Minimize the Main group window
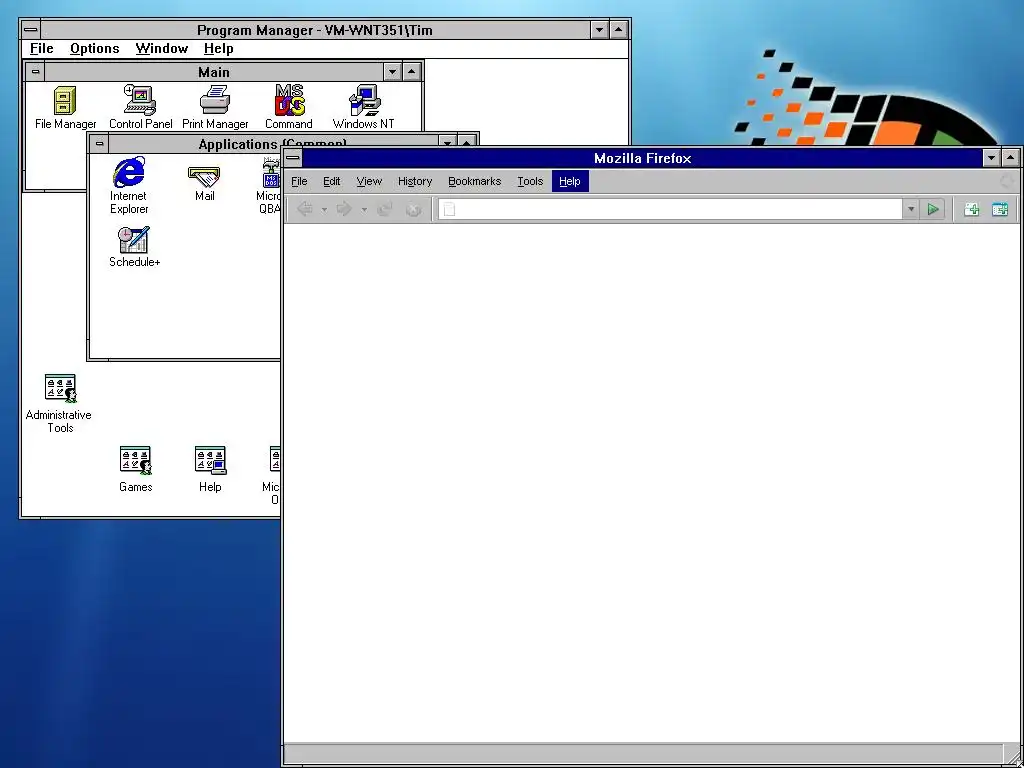 click(x=392, y=72)
